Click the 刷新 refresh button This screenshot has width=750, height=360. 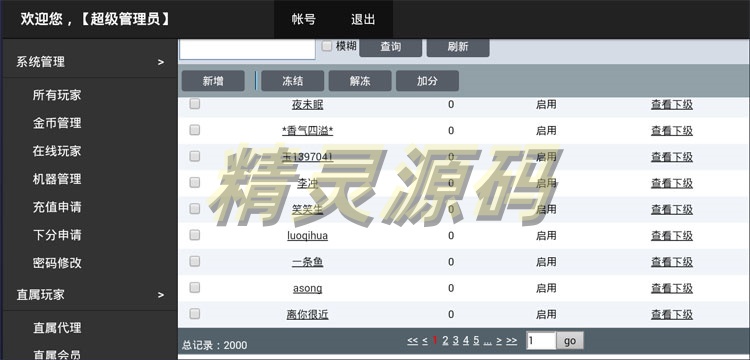pos(458,47)
